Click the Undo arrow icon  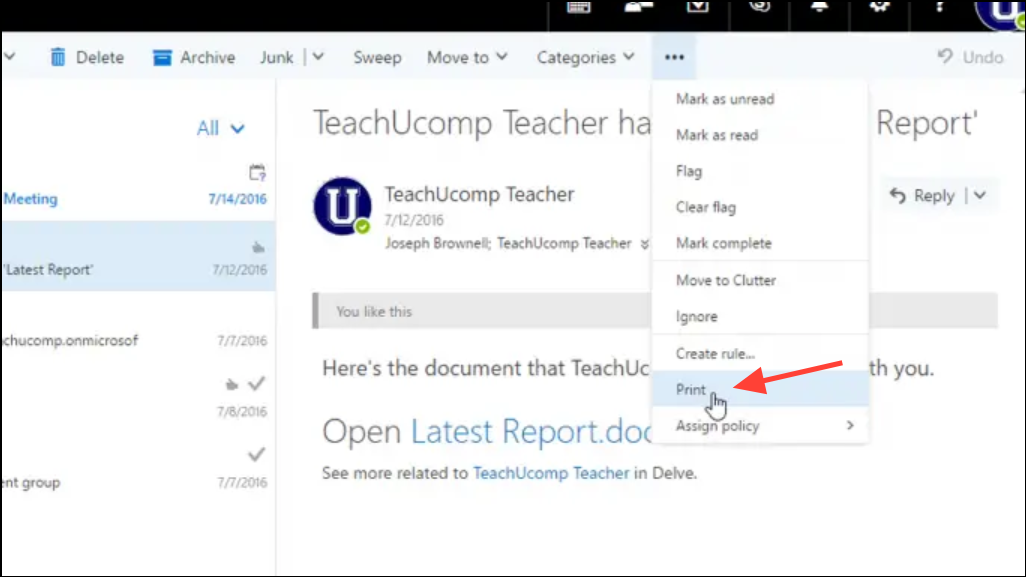(944, 57)
